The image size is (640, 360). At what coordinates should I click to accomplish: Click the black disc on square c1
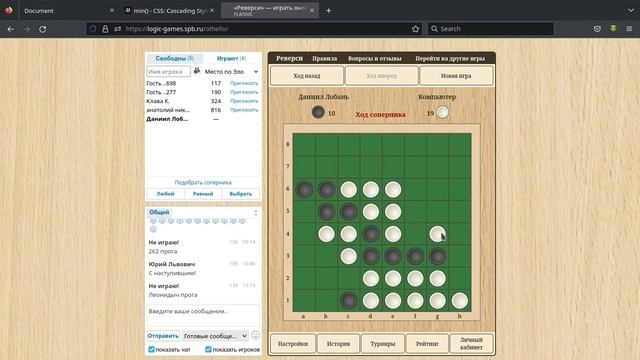click(x=349, y=301)
